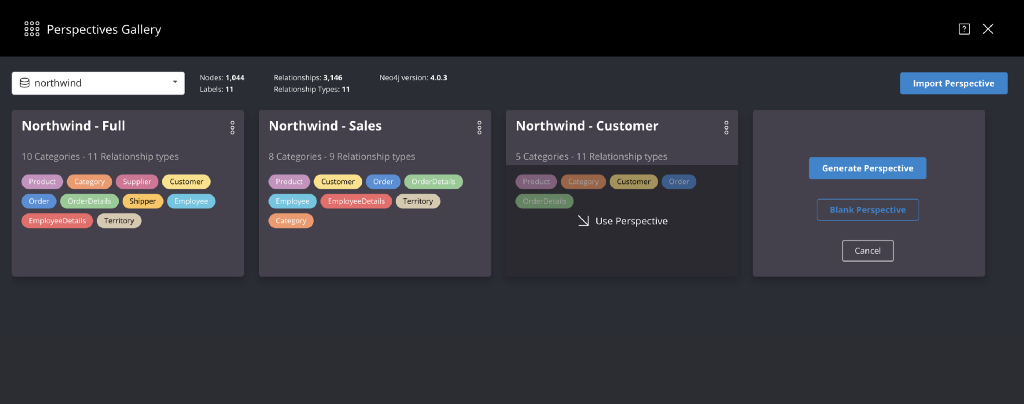Click the EmployeeDetails tag in Northwind - Sales
The image size is (1024, 404).
(357, 201)
